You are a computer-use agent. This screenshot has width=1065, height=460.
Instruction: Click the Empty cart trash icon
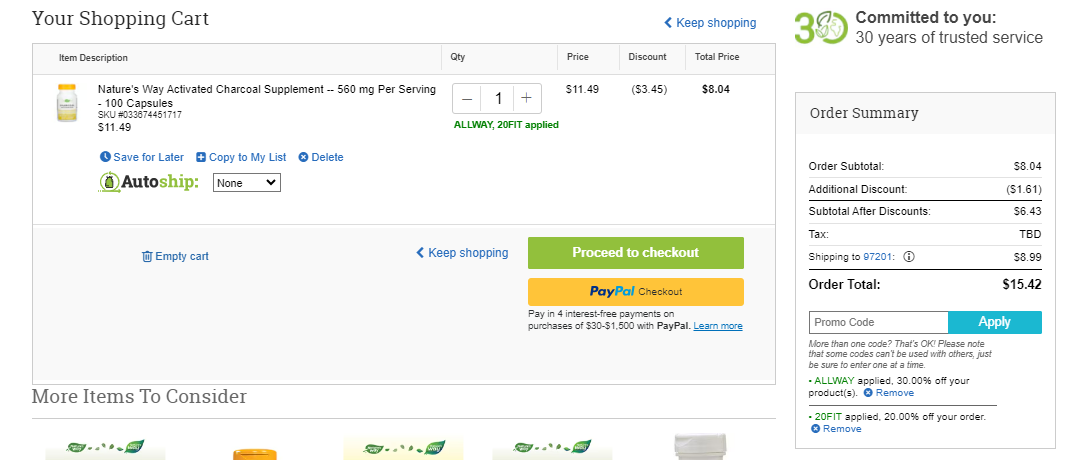tap(147, 256)
